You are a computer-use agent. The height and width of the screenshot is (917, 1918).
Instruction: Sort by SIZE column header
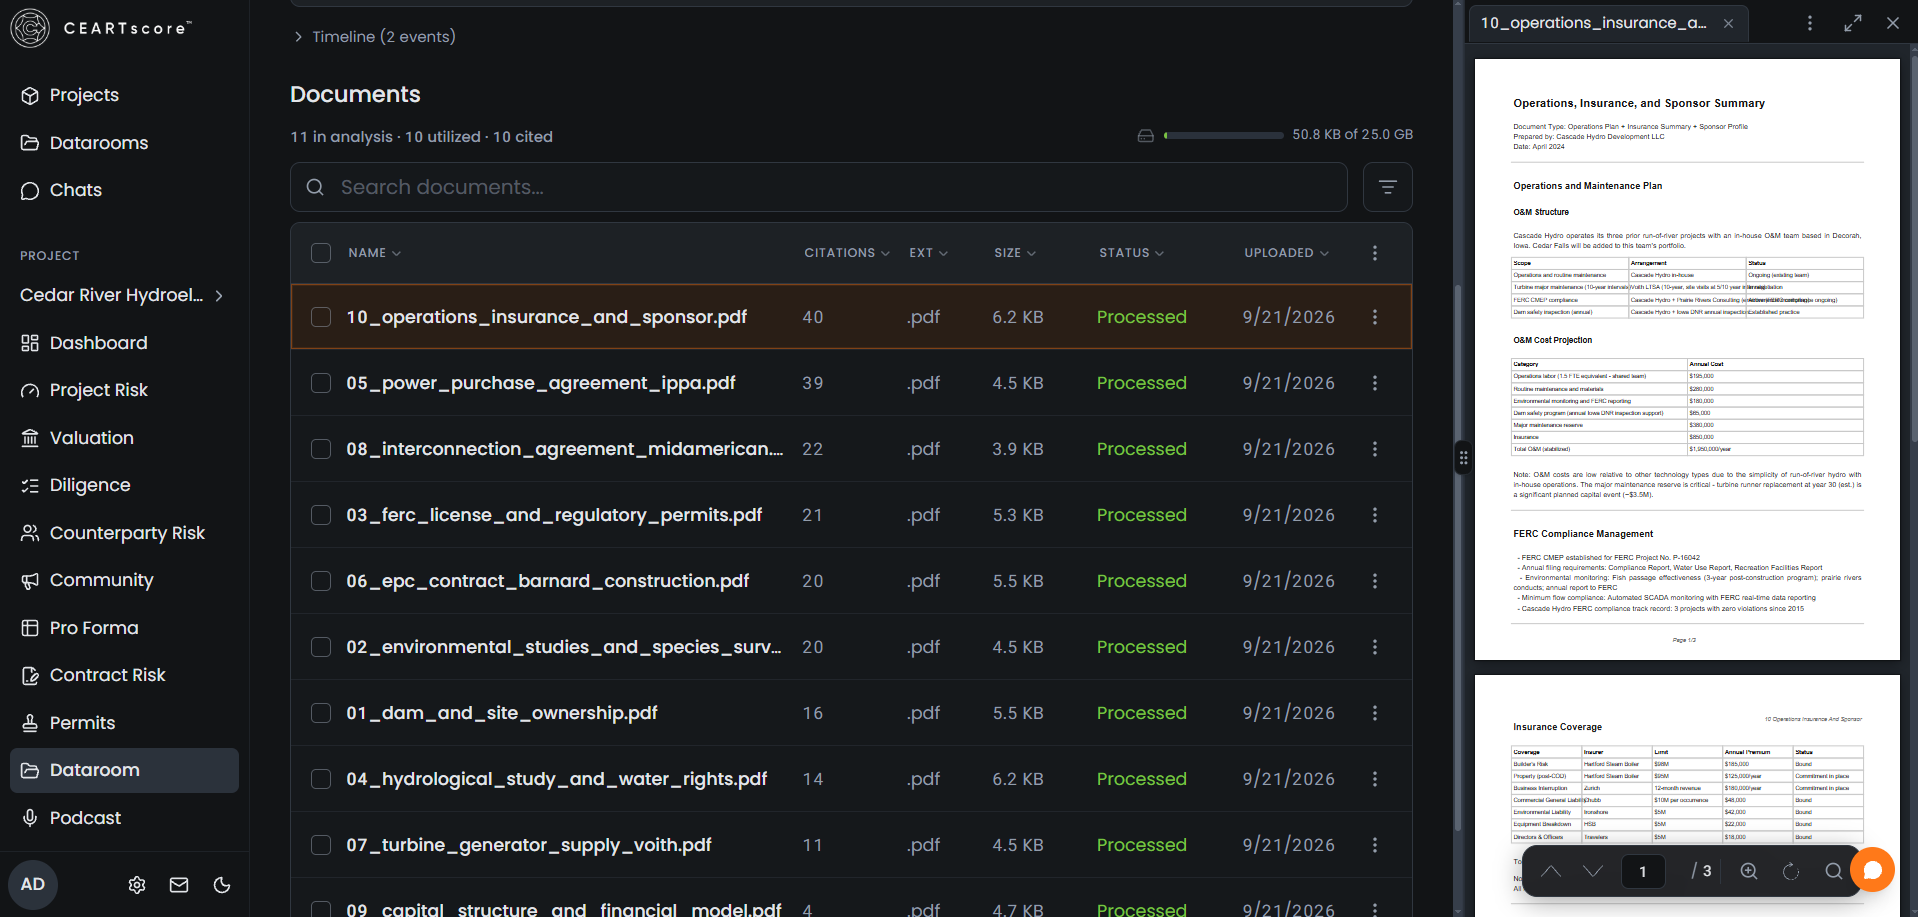[x=1015, y=253]
